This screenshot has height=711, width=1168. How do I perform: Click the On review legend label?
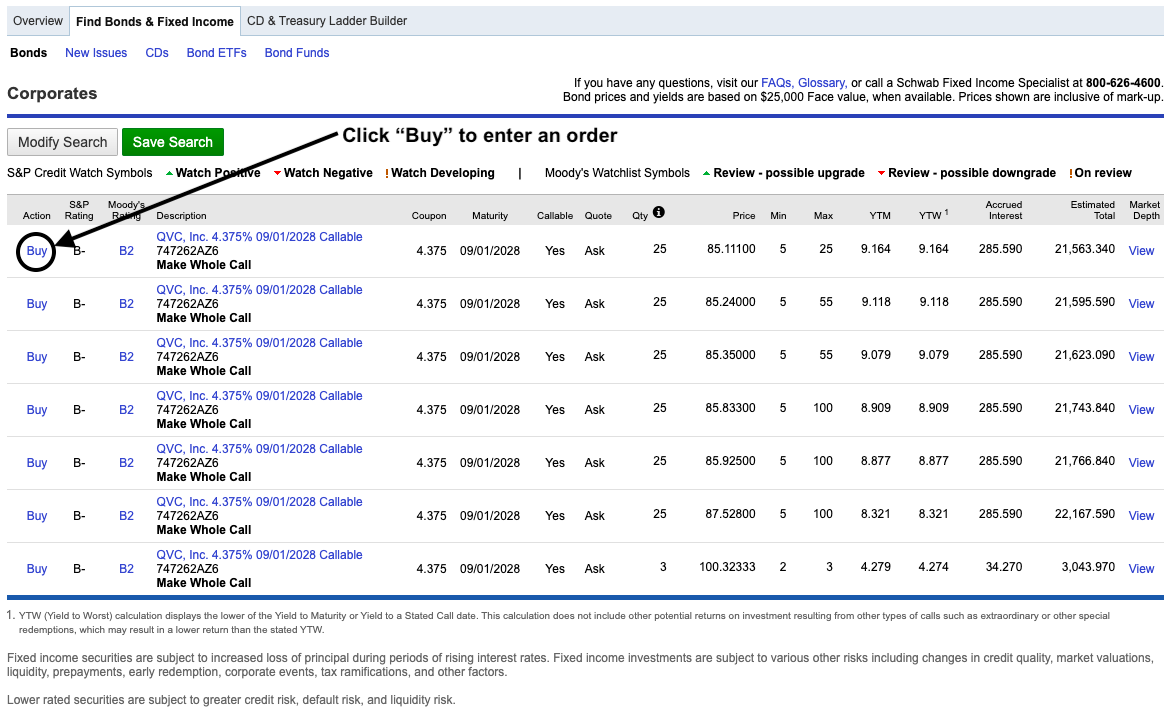pos(1102,173)
